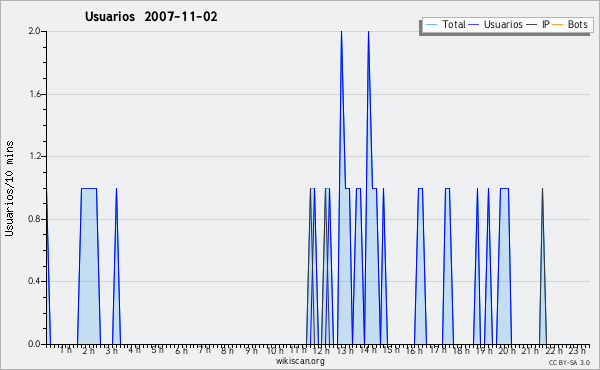Screen dimensions: 600x370
Task: Click the 0.4 y-axis value
Action: click(34, 281)
